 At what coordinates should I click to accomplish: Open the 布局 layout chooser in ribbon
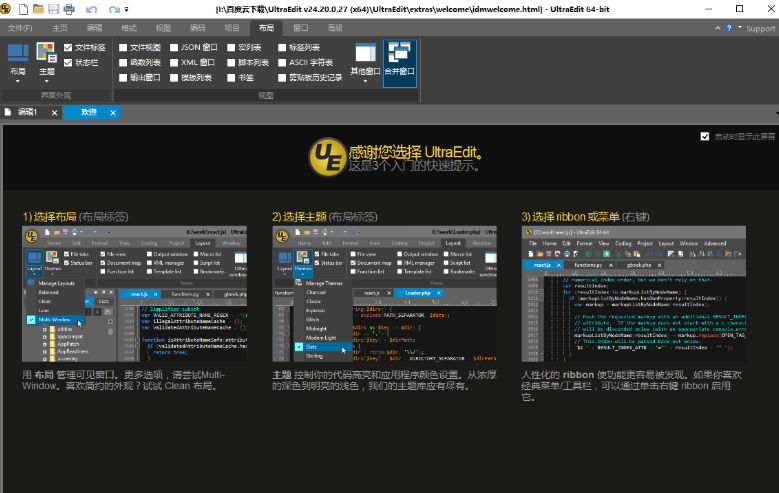18,63
